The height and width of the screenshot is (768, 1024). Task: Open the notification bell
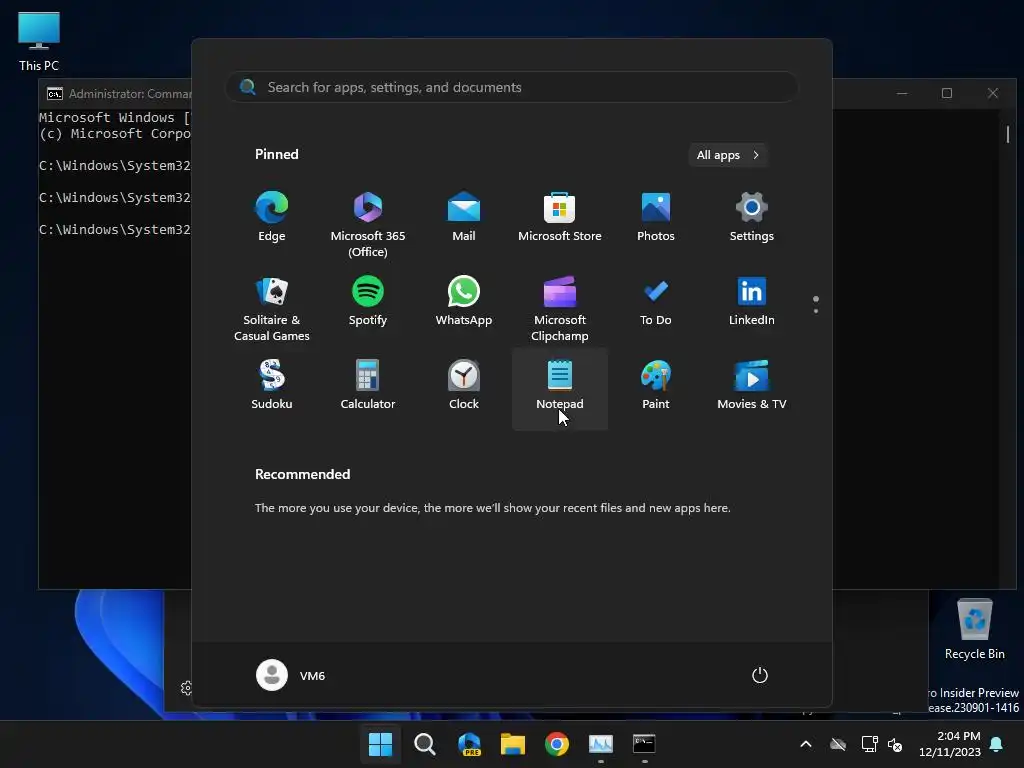(x=997, y=744)
